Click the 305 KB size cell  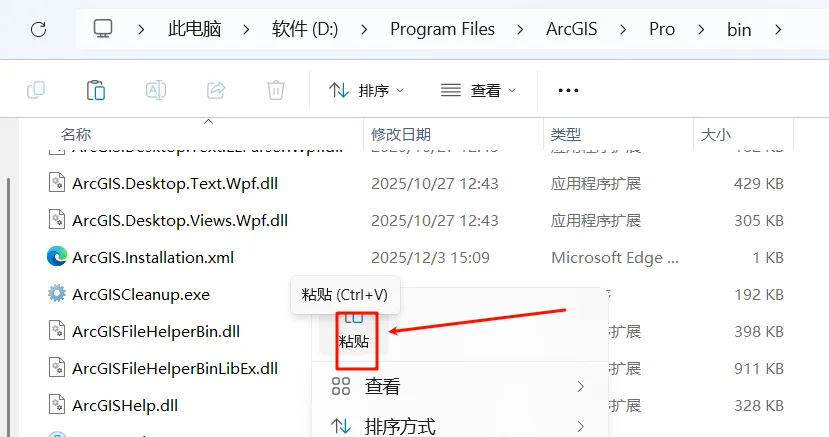point(759,220)
